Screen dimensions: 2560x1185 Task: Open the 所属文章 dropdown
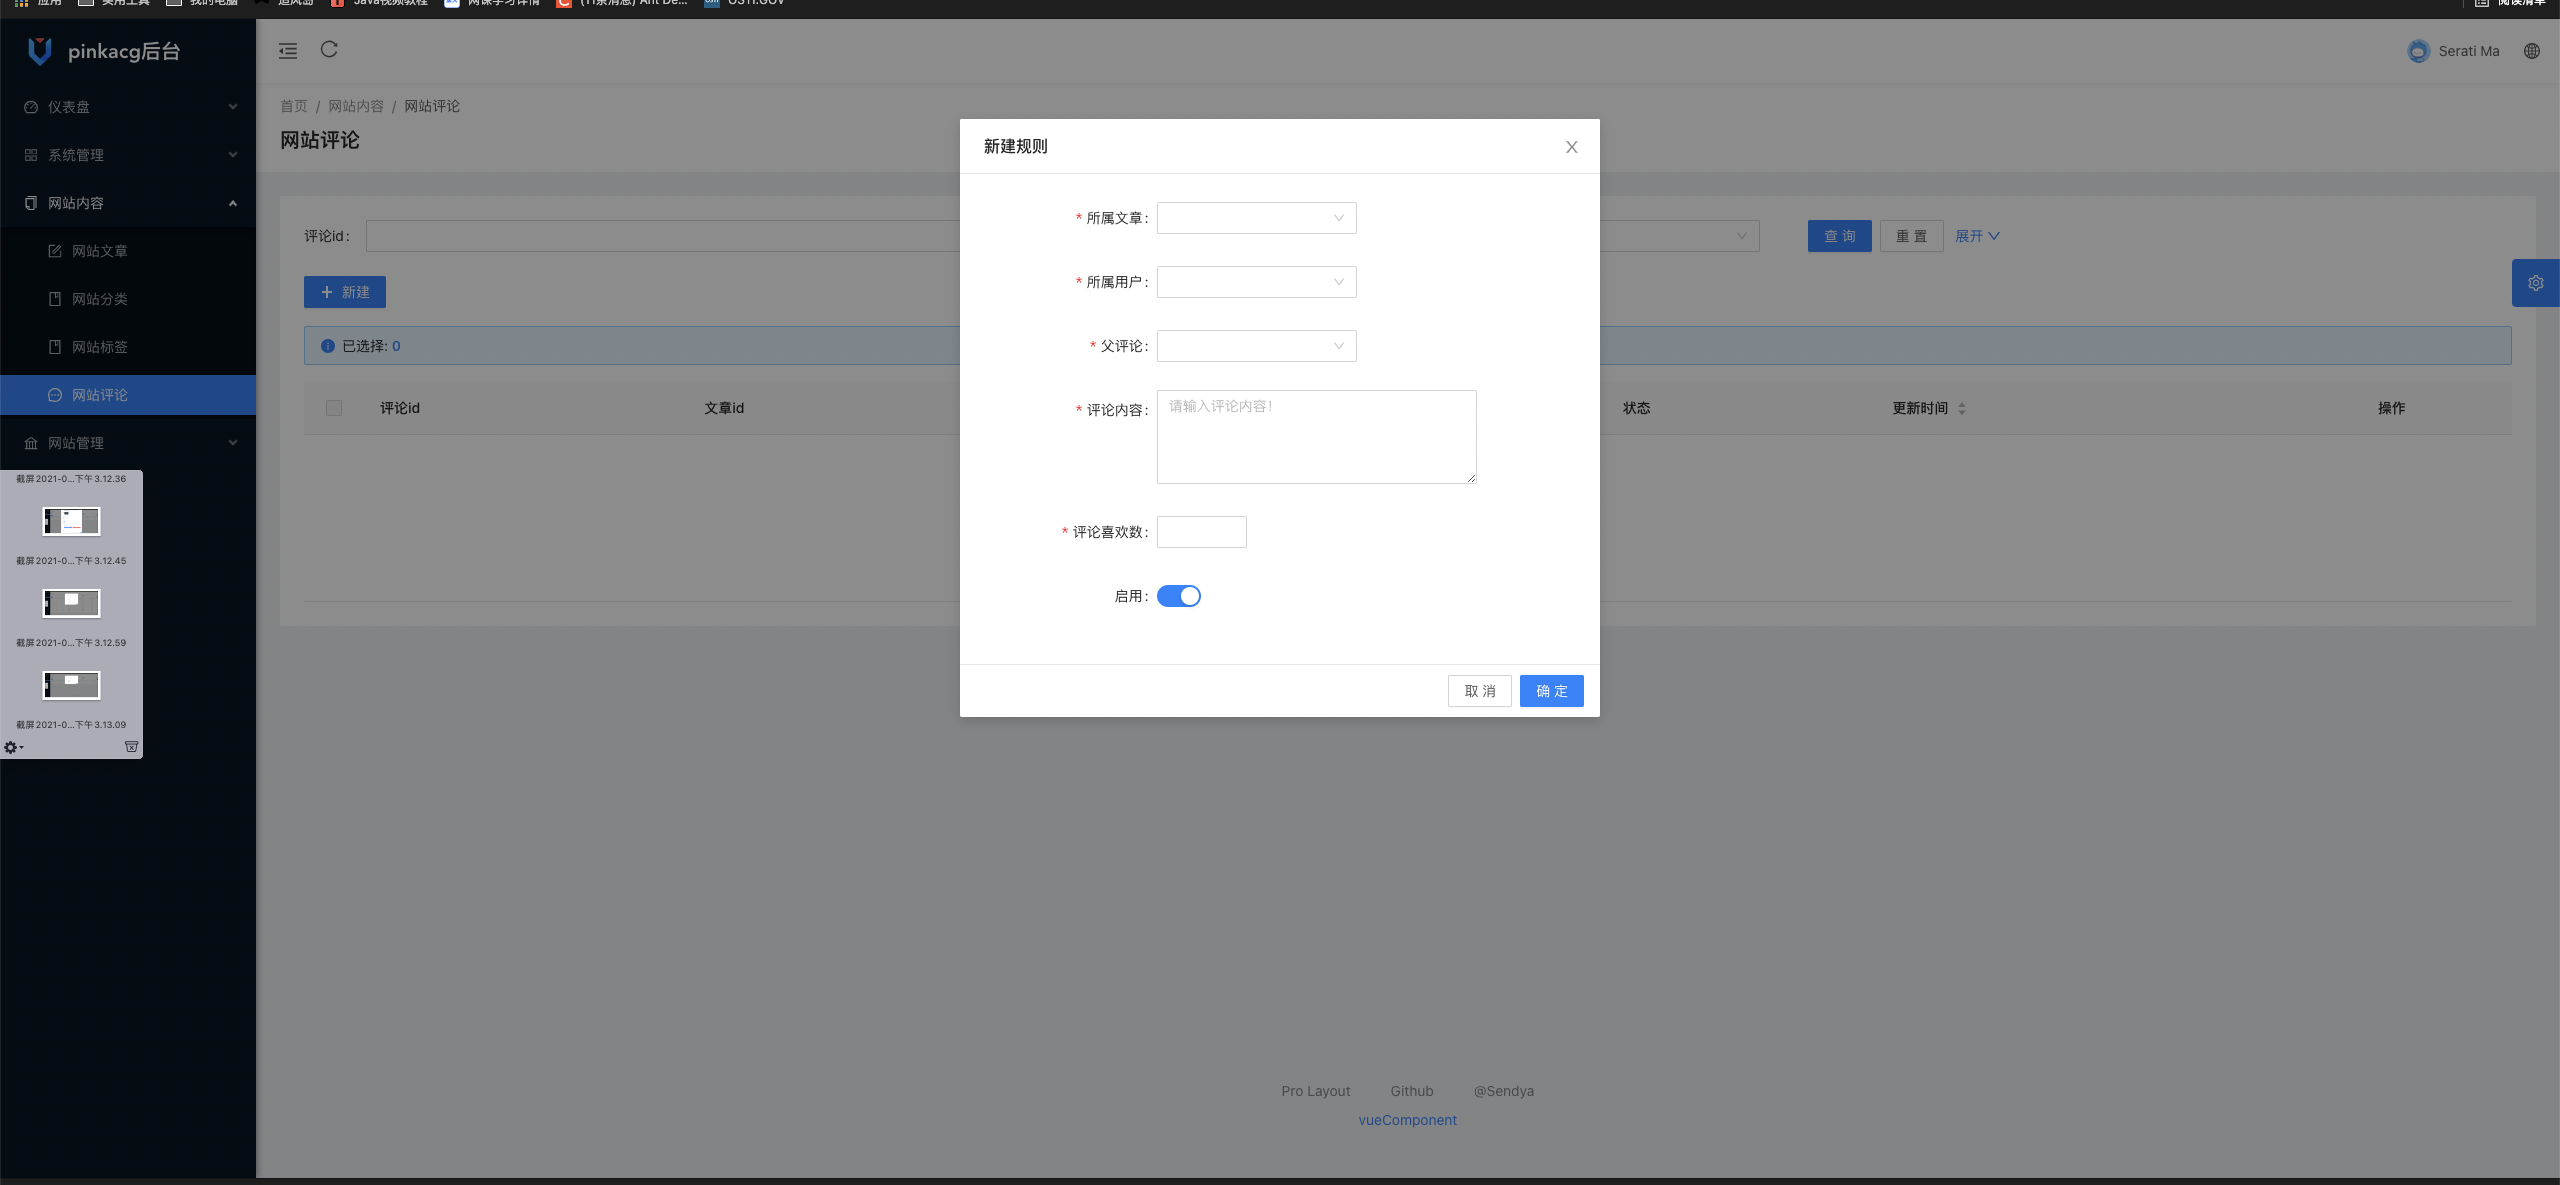[1256, 218]
